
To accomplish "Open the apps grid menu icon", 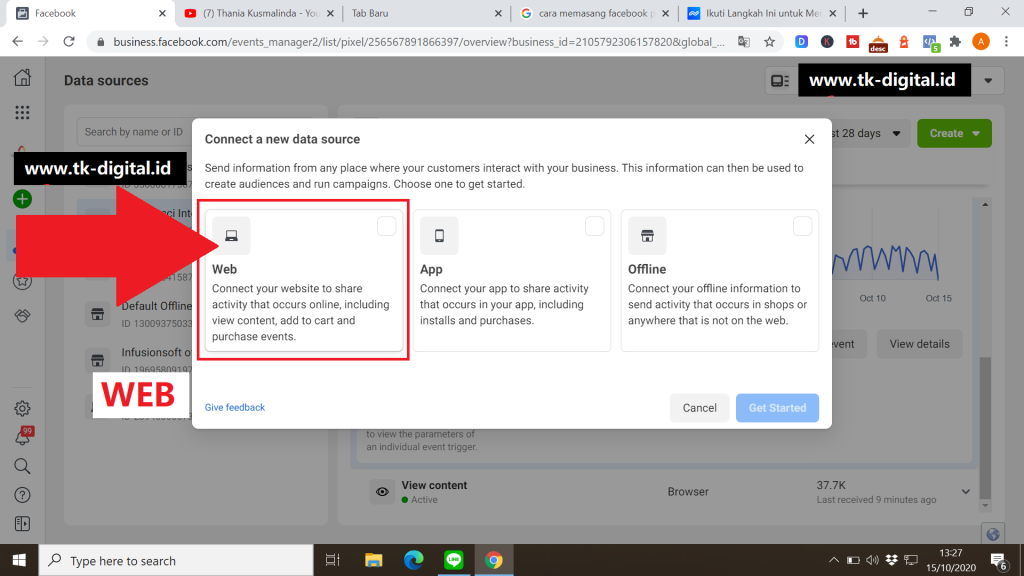I will [x=22, y=113].
